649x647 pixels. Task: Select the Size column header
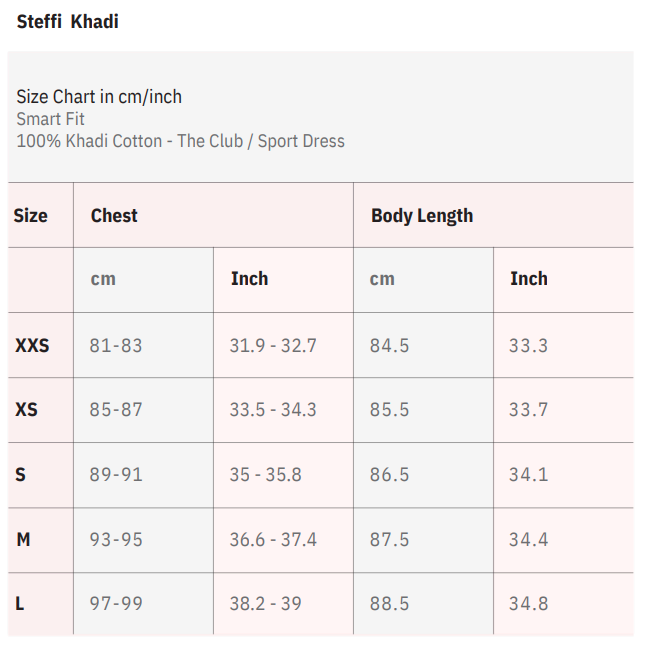31,215
